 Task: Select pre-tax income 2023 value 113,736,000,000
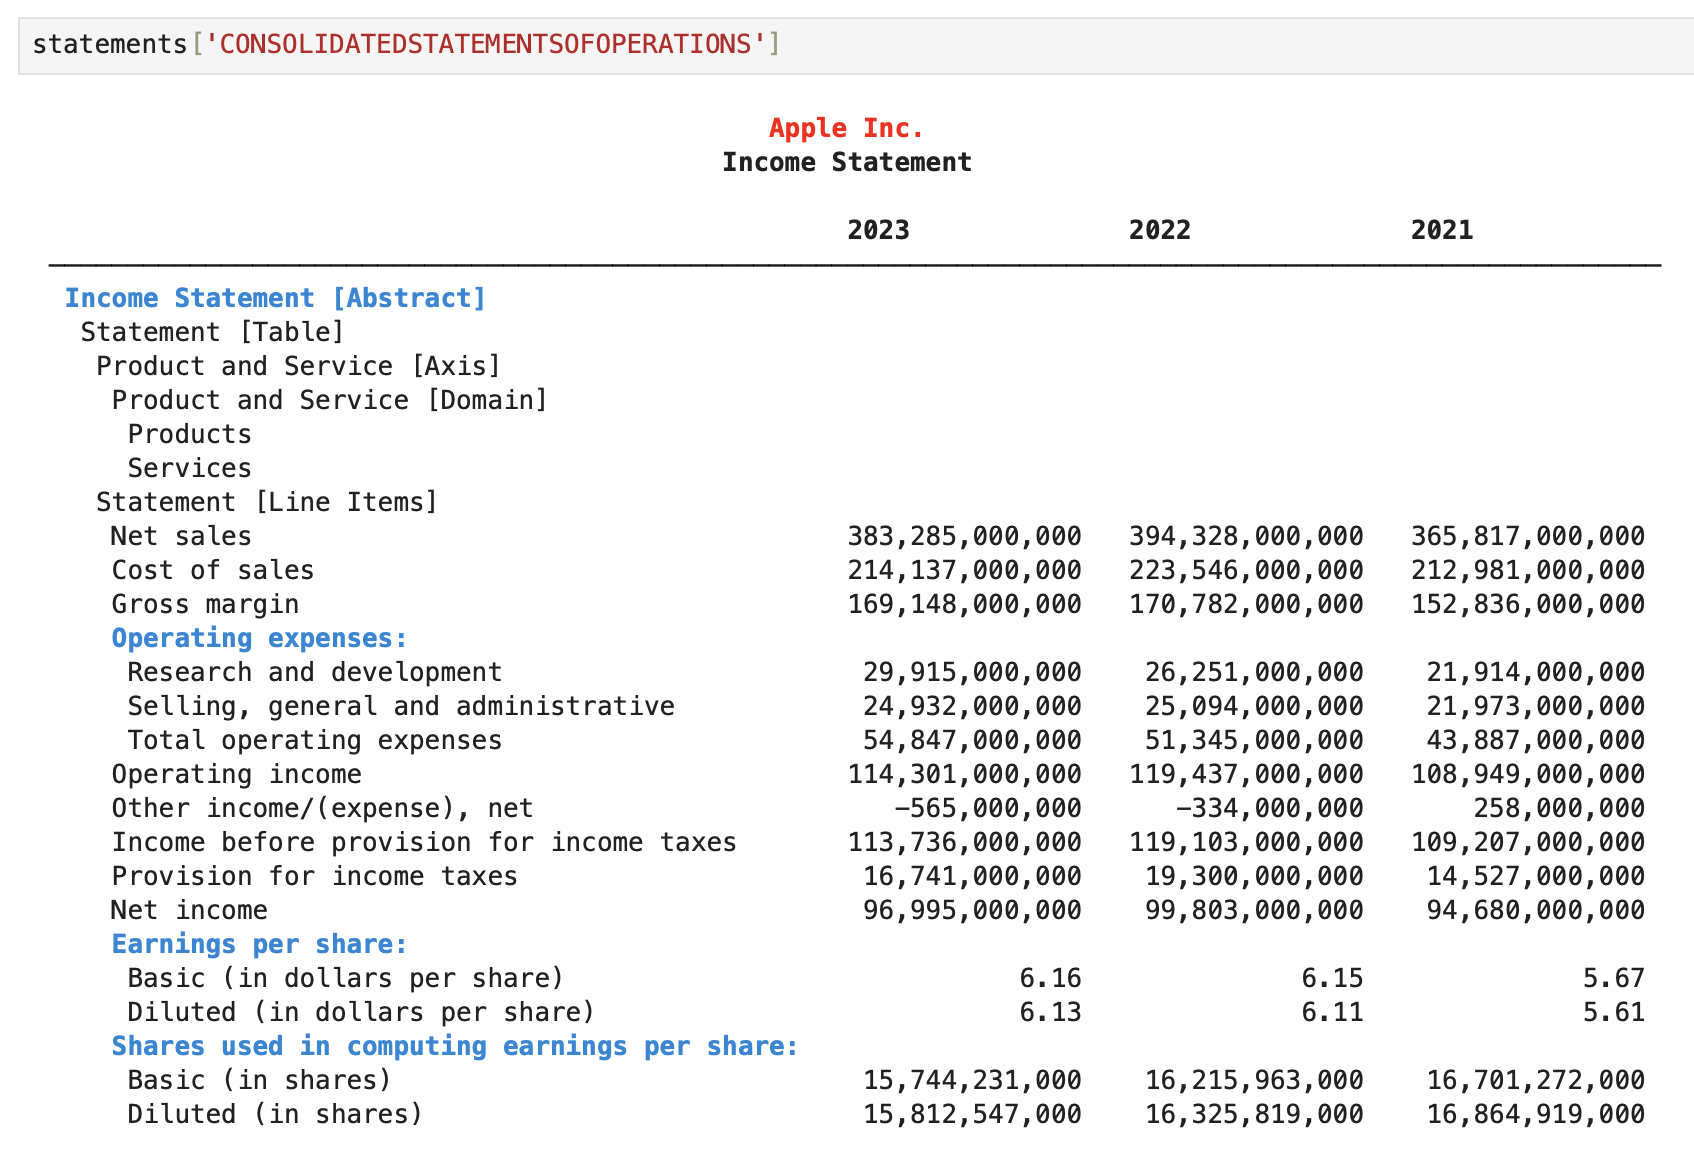click(964, 842)
